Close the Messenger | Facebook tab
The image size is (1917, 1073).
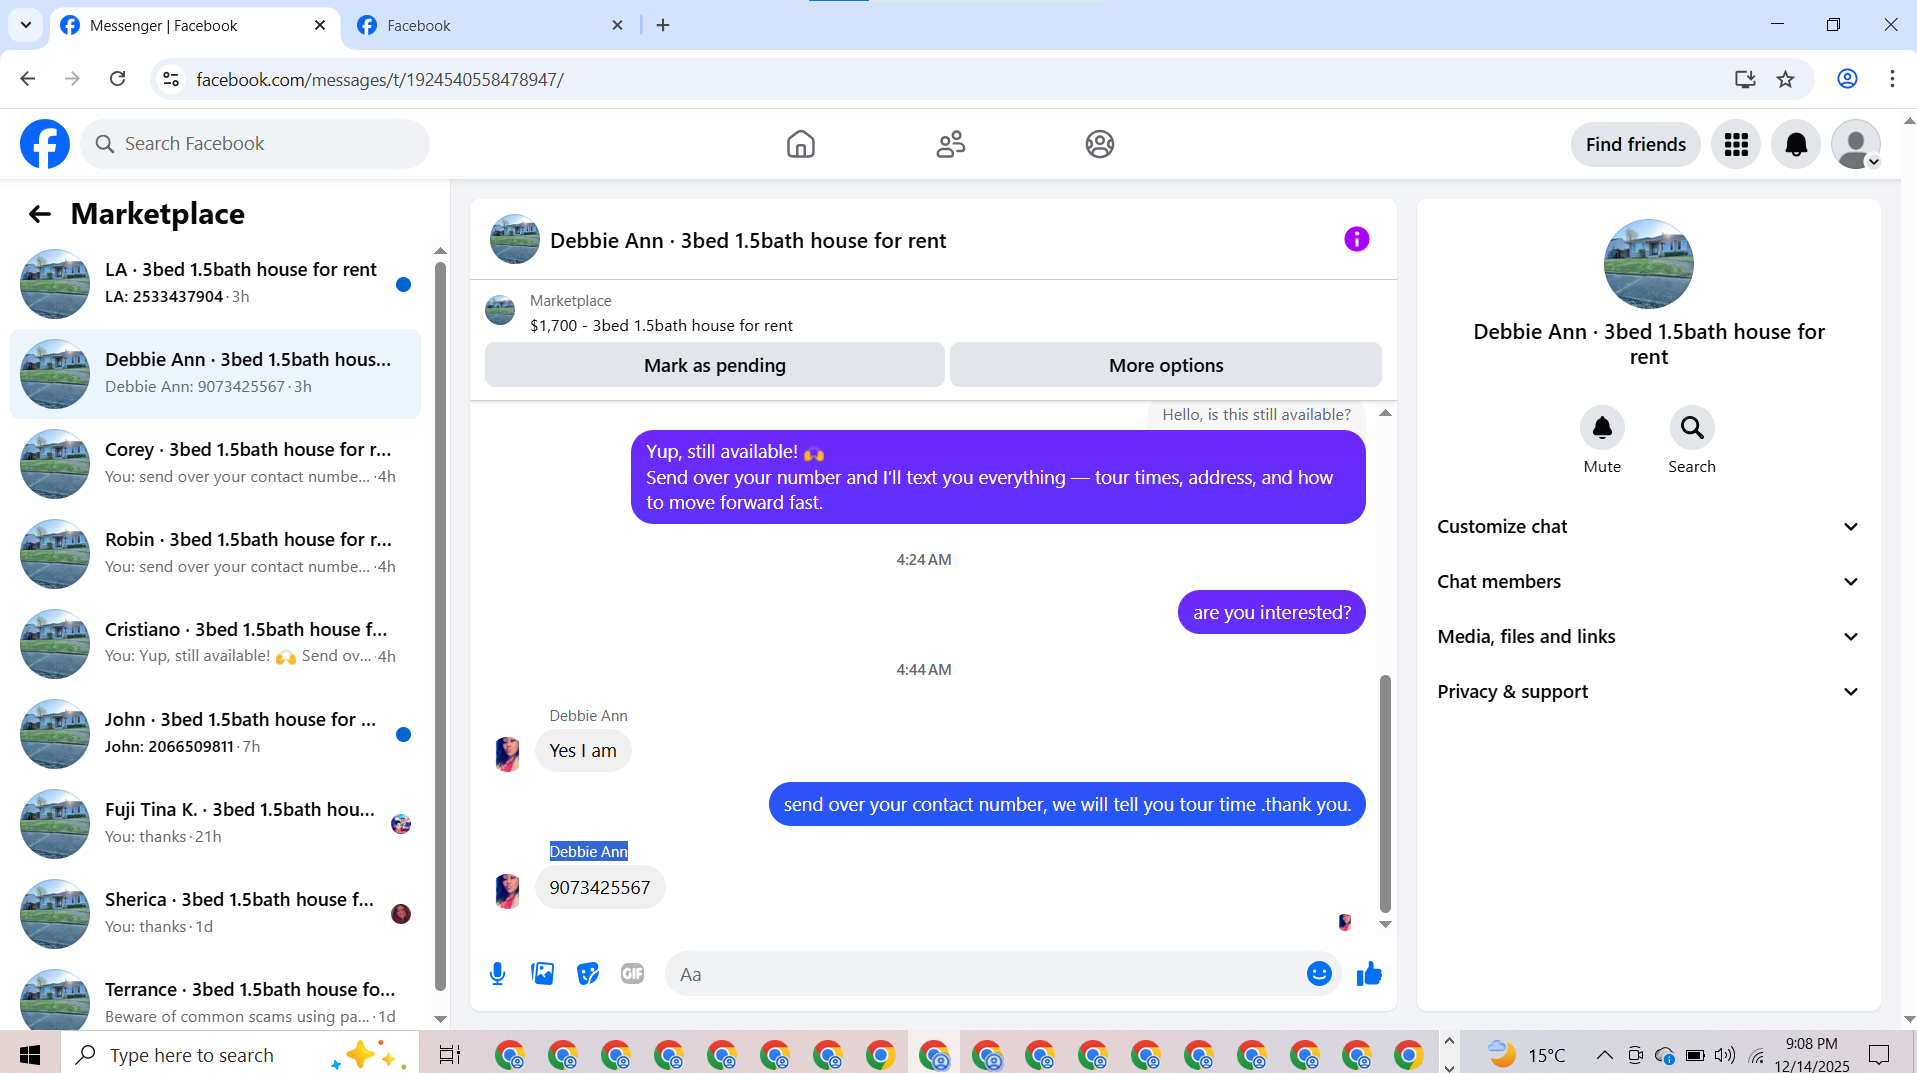point(320,25)
